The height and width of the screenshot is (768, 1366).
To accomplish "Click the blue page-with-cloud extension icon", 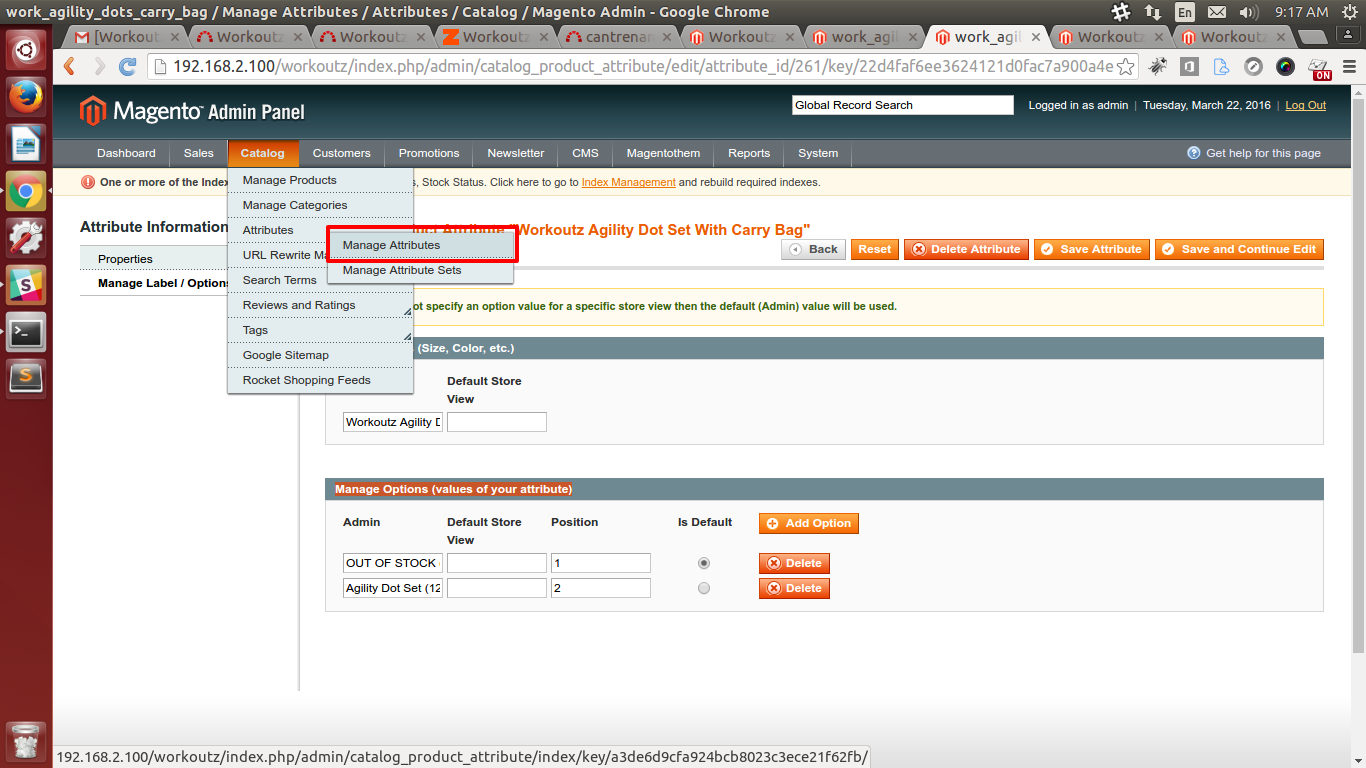I will click(x=1221, y=67).
